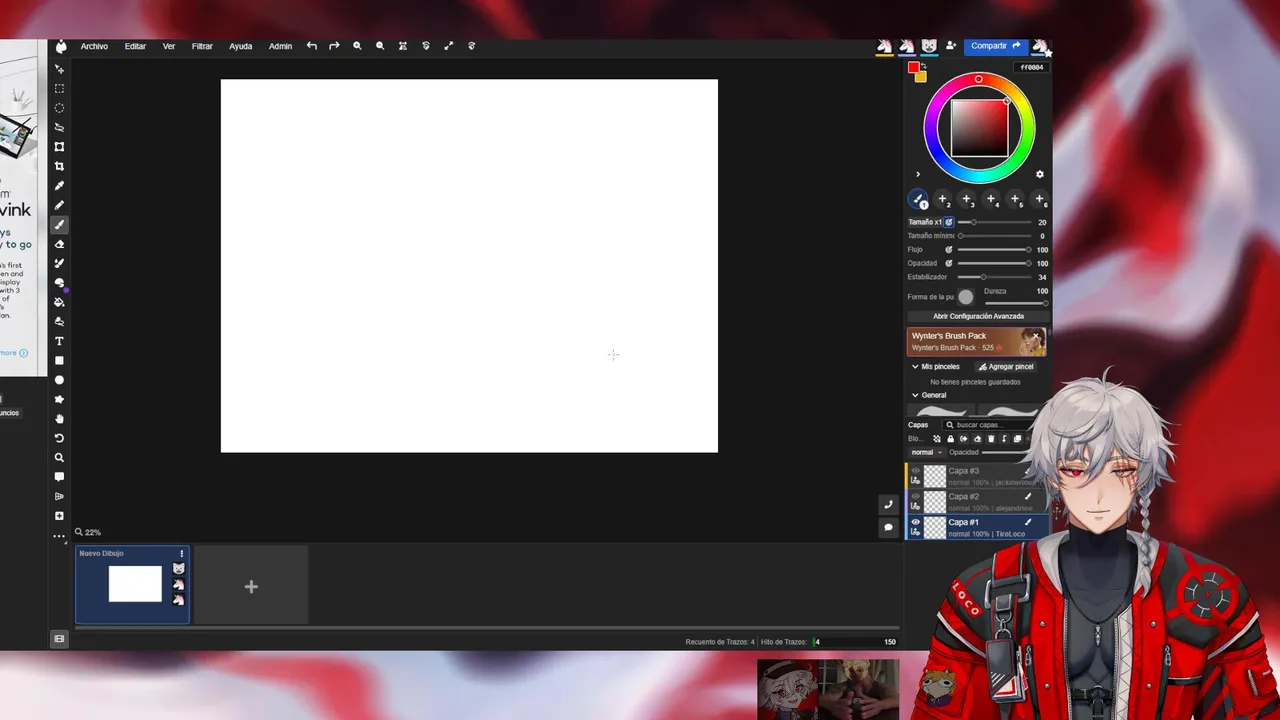The image size is (1280, 720).
Task: Toggle transparency lock checkerboard icon in Capas
Action: point(937,439)
